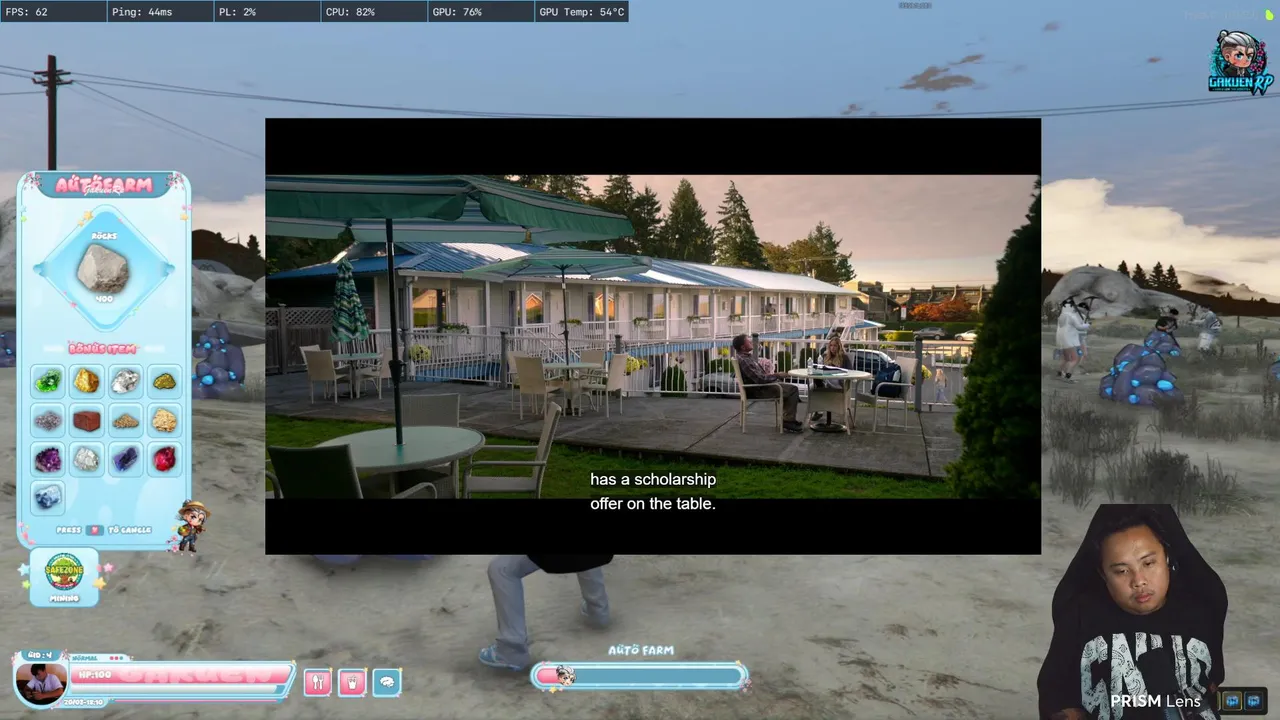Click the purple amethyst bonus item
1280x720 pixels.
[48, 459]
